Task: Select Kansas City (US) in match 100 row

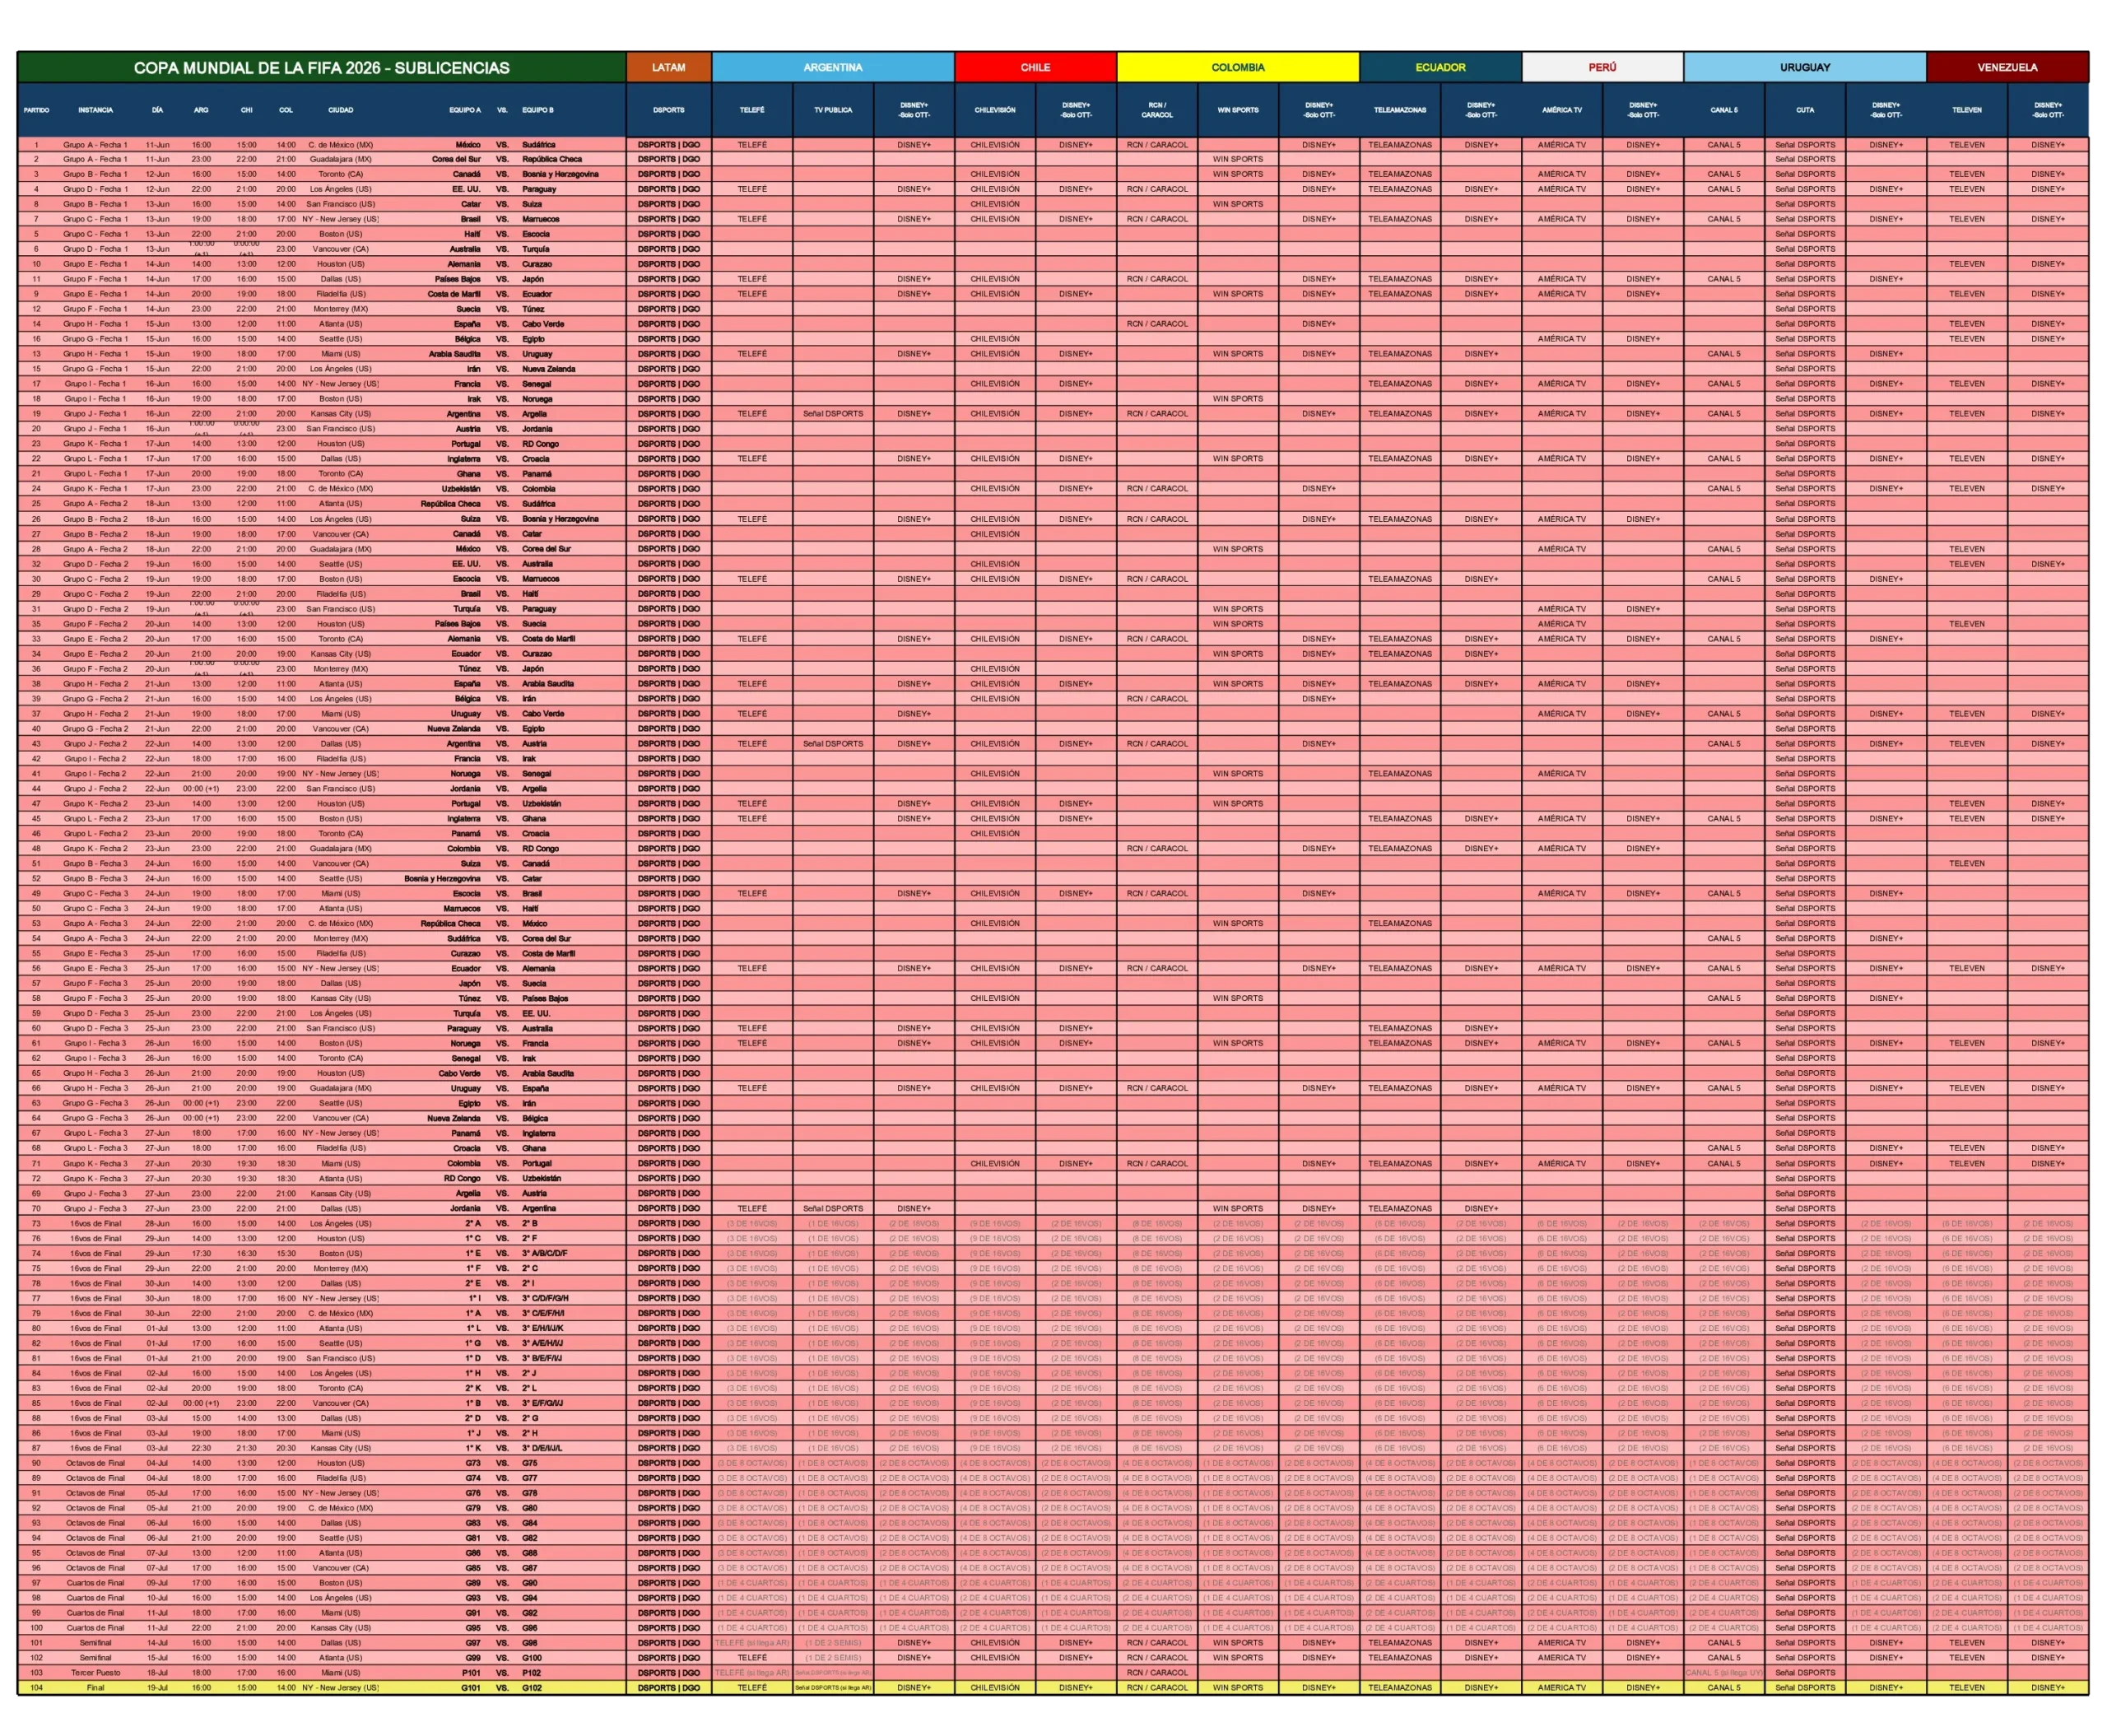Action: tap(341, 1627)
